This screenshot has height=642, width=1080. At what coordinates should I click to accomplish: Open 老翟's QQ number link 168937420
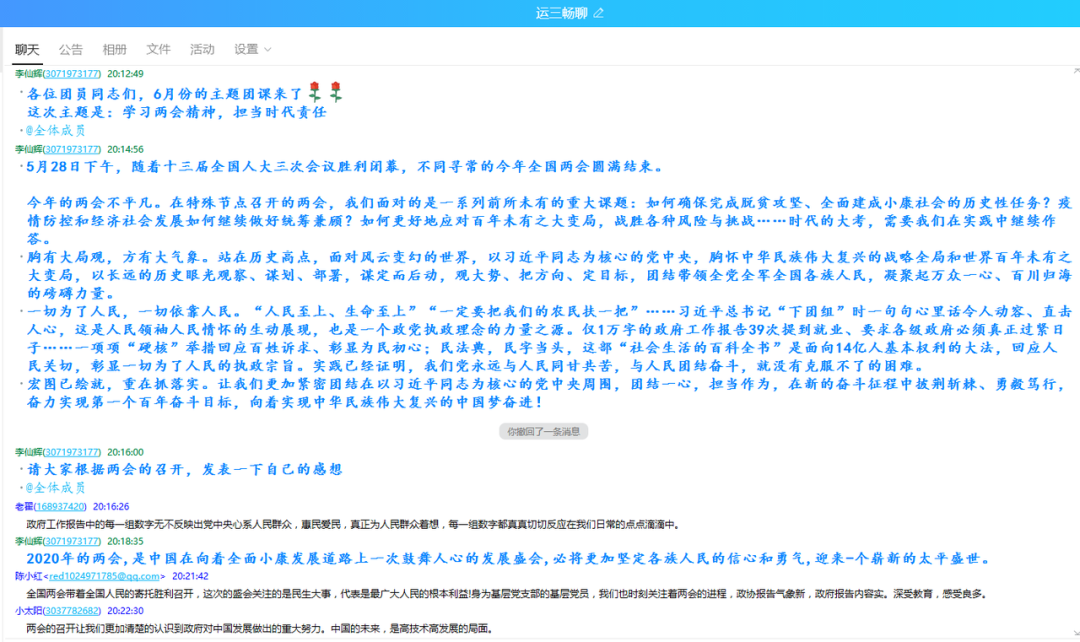point(63,507)
